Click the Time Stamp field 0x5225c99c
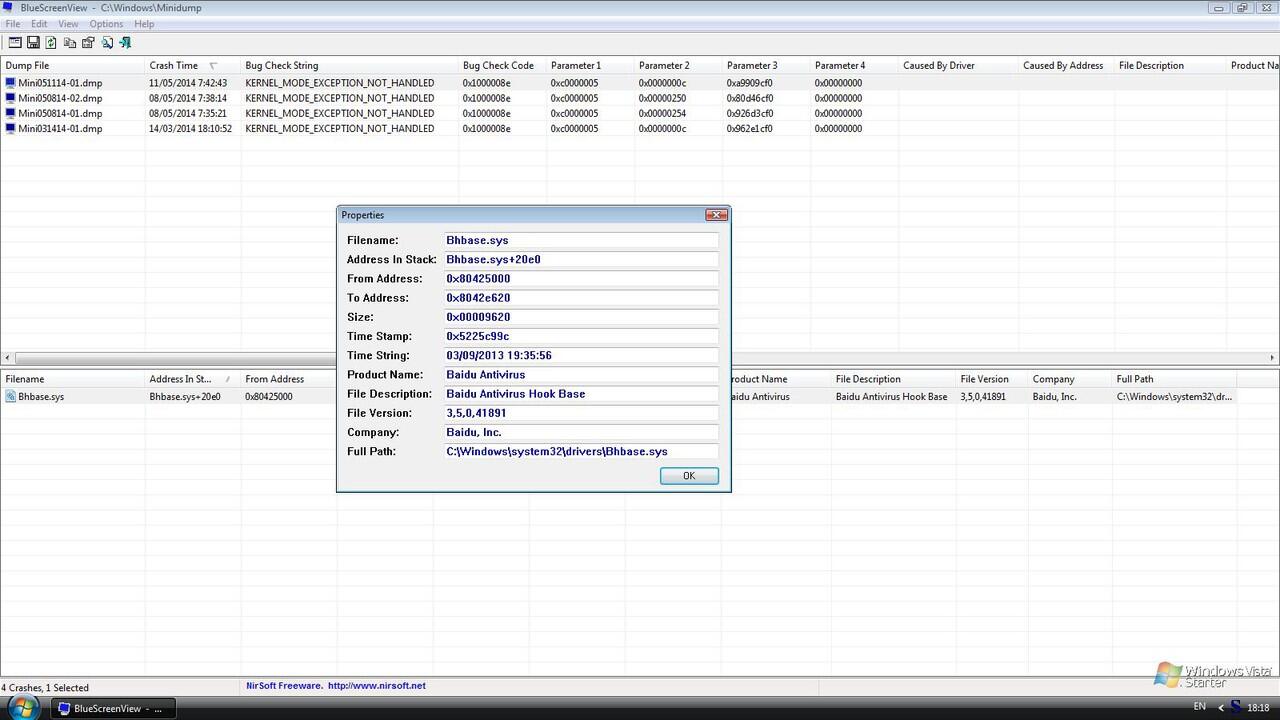The height and width of the screenshot is (720, 1280). [581, 336]
